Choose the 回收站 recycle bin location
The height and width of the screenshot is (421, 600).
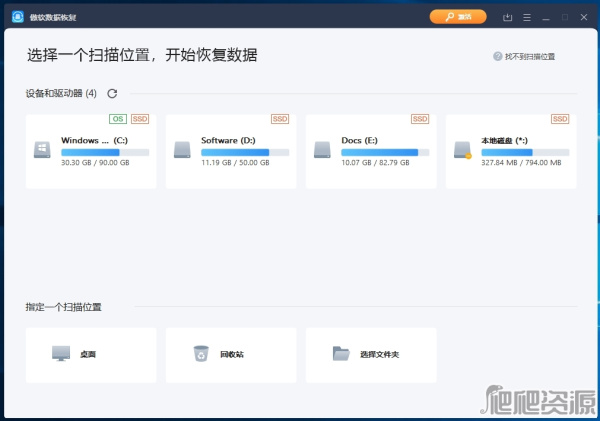pyautogui.click(x=231, y=355)
